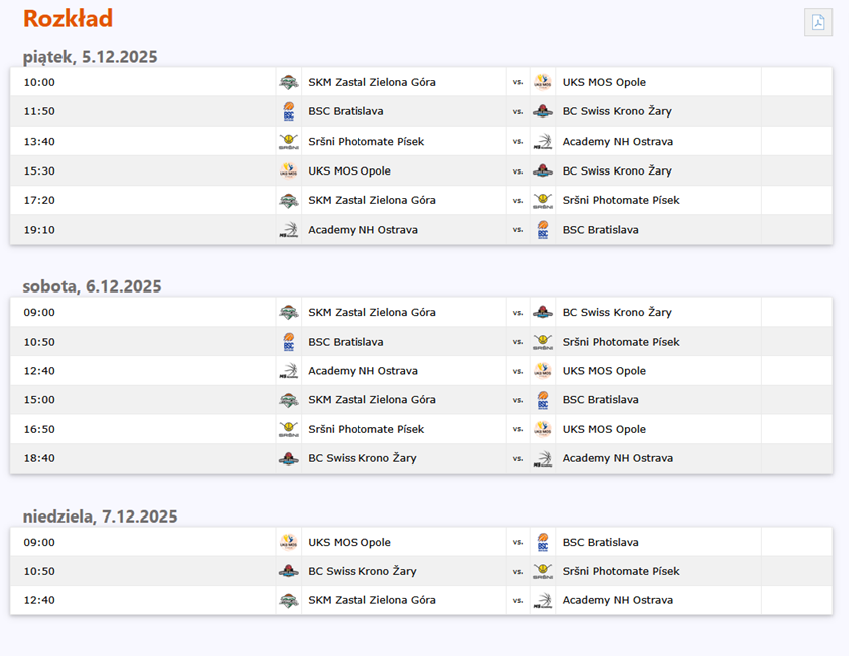
Task: Click UKS MOS Opole name in Sunday 09:00 match
Action: [349, 542]
